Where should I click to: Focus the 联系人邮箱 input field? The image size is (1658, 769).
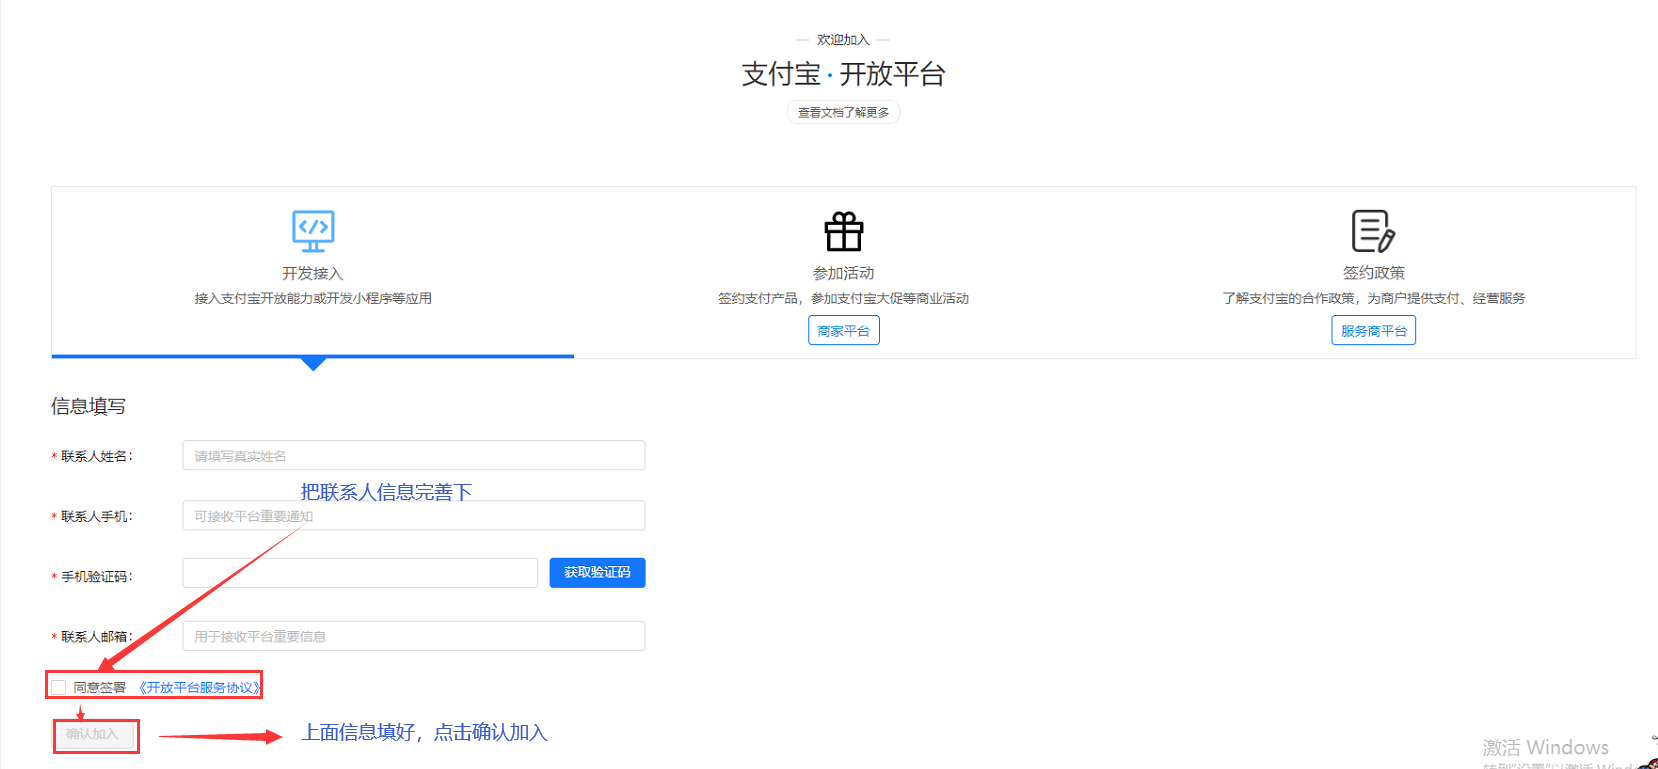pos(414,636)
